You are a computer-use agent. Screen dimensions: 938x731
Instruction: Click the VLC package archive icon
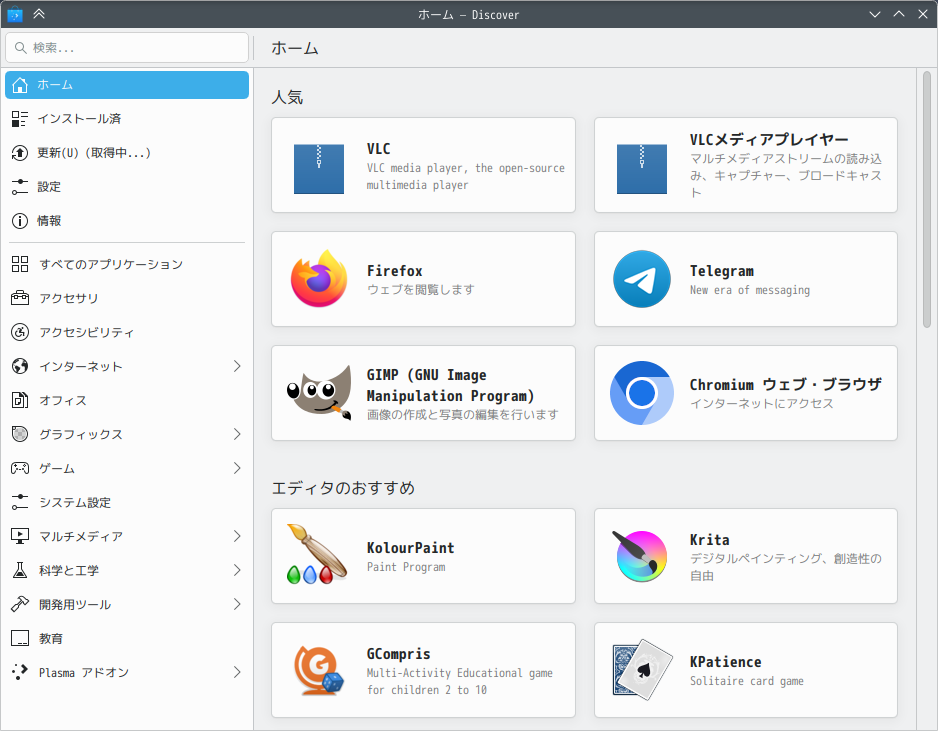coord(319,169)
